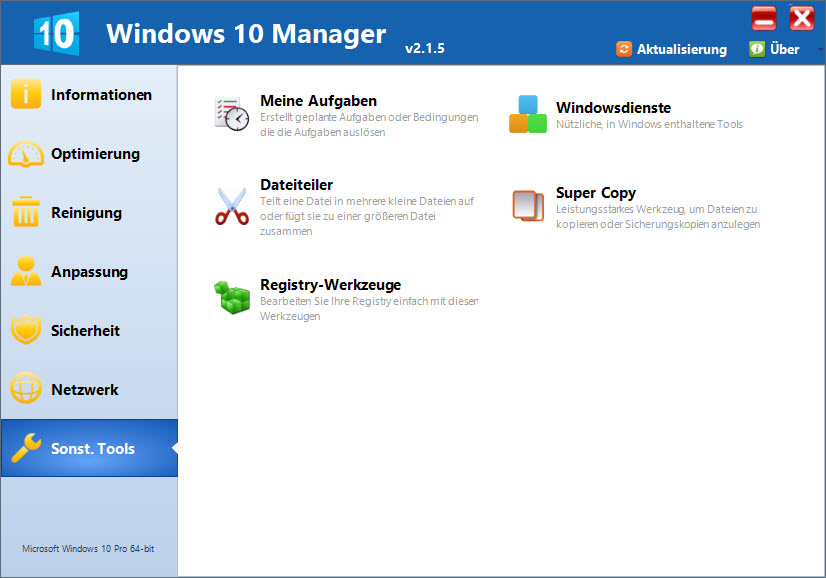Minimize the Windows 10 Manager window
826x578 pixels.
[764, 18]
